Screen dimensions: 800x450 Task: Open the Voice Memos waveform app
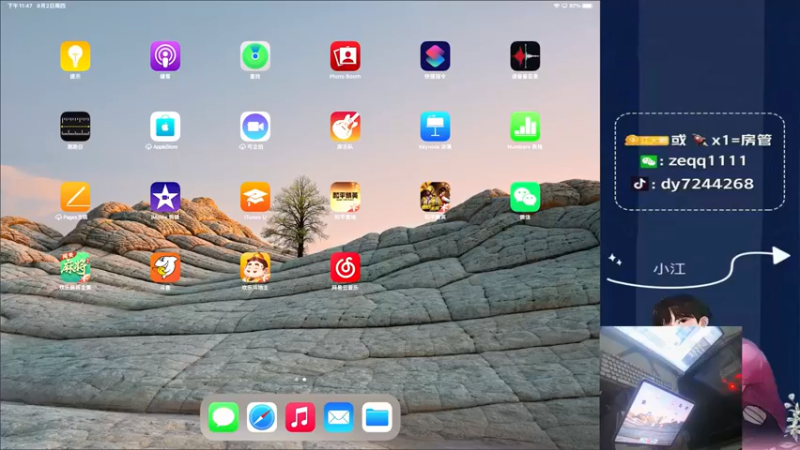(525, 56)
